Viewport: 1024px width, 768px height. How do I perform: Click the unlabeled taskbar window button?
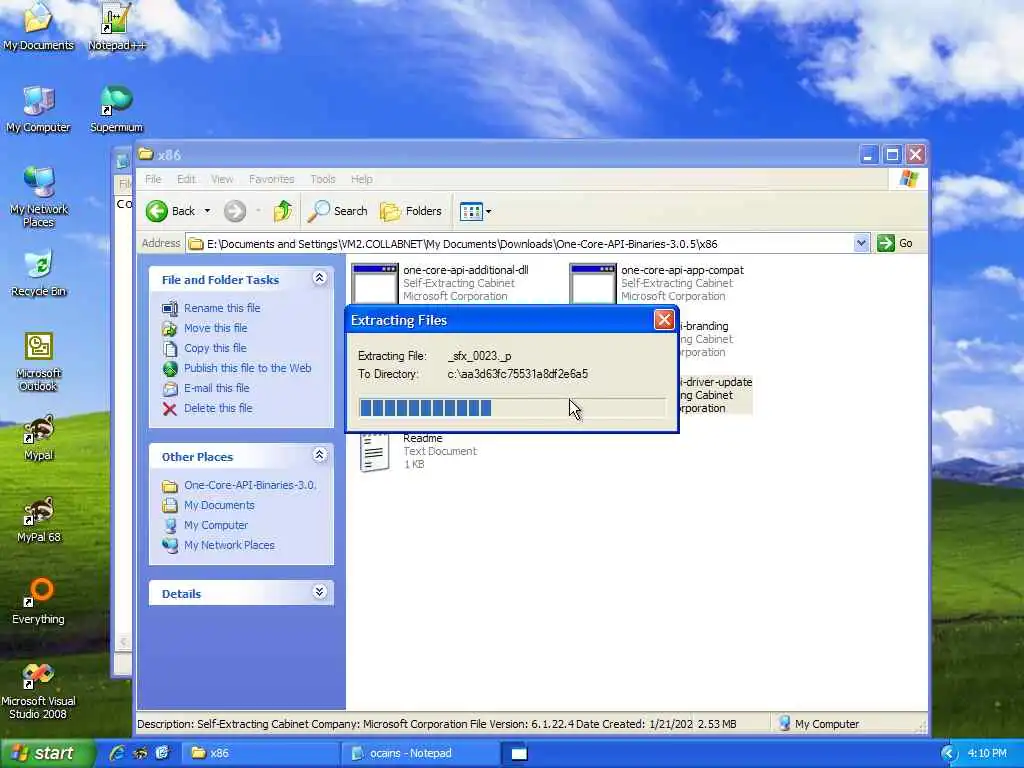[x=519, y=753]
